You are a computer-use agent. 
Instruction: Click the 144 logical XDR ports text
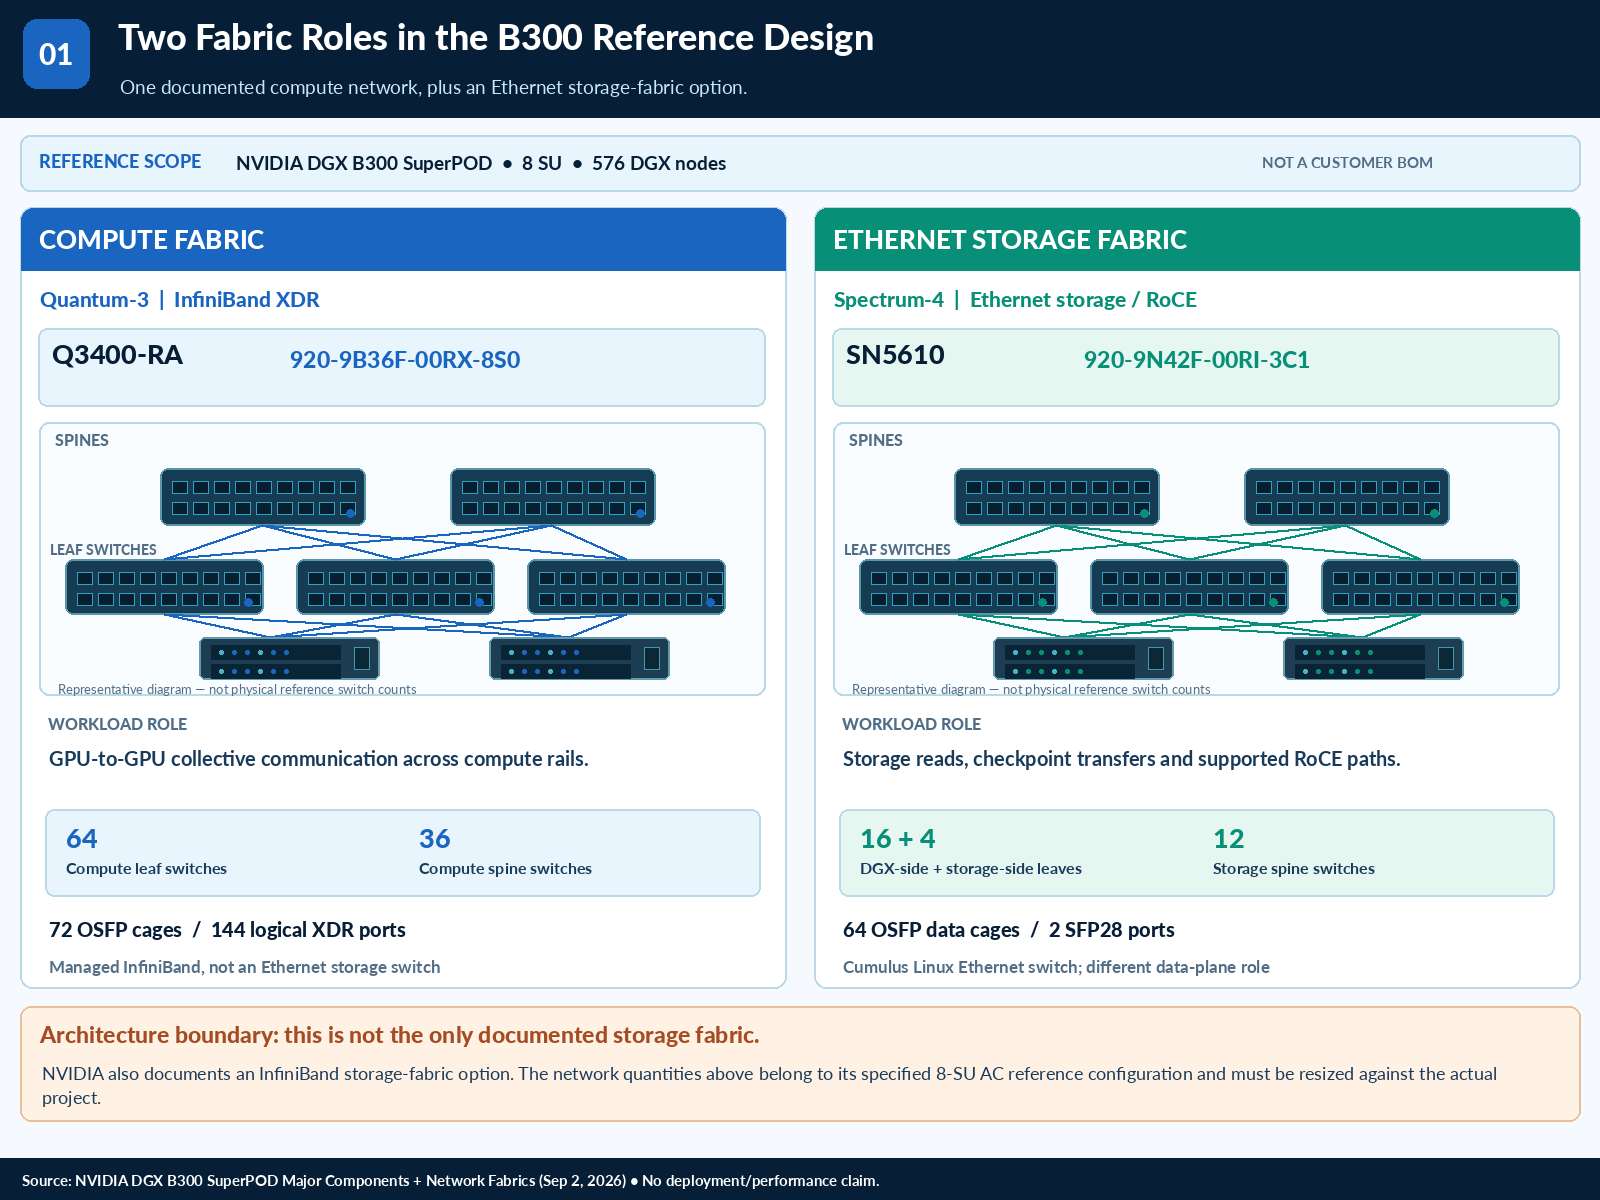click(308, 930)
